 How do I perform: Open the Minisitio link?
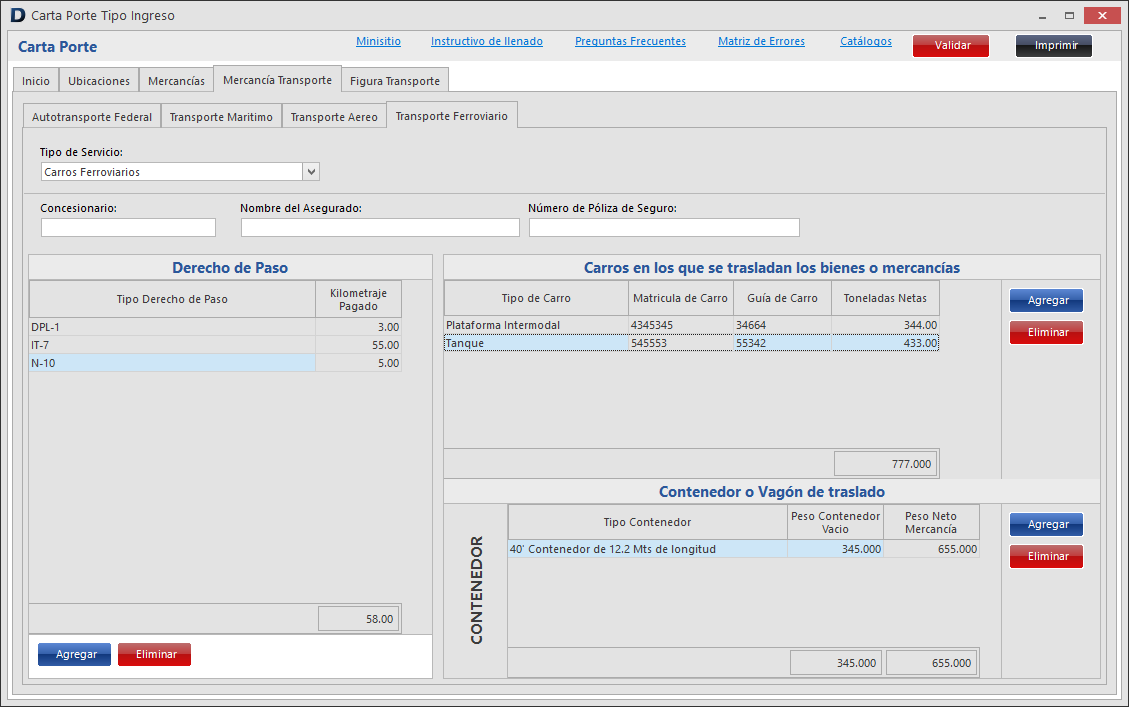click(x=378, y=42)
